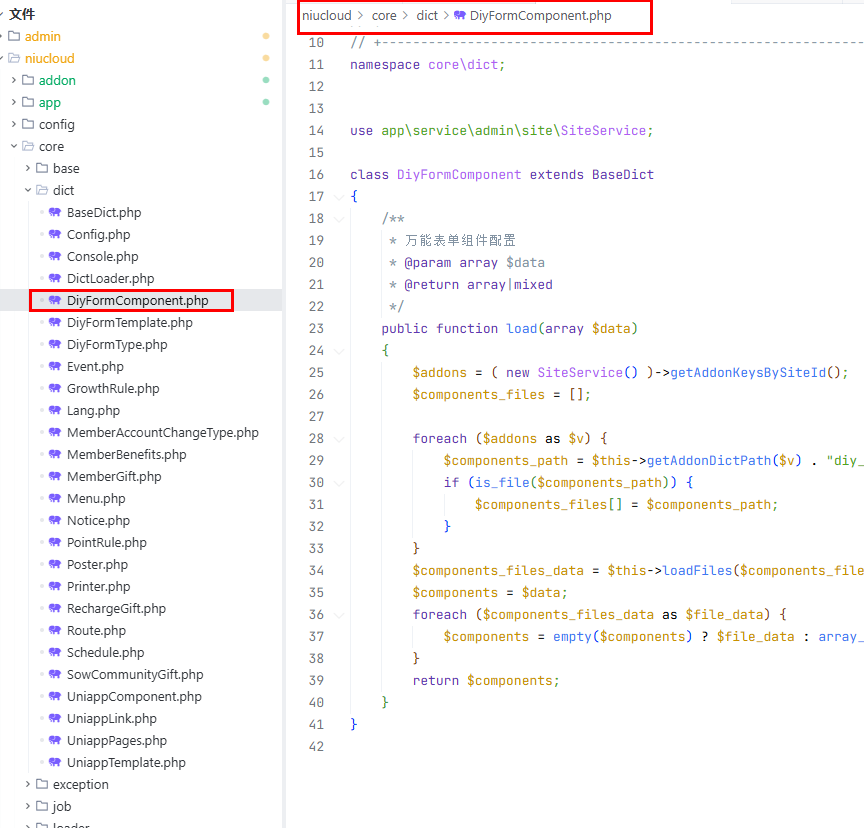Expand the base folder arrow
864x828 pixels.
28,168
